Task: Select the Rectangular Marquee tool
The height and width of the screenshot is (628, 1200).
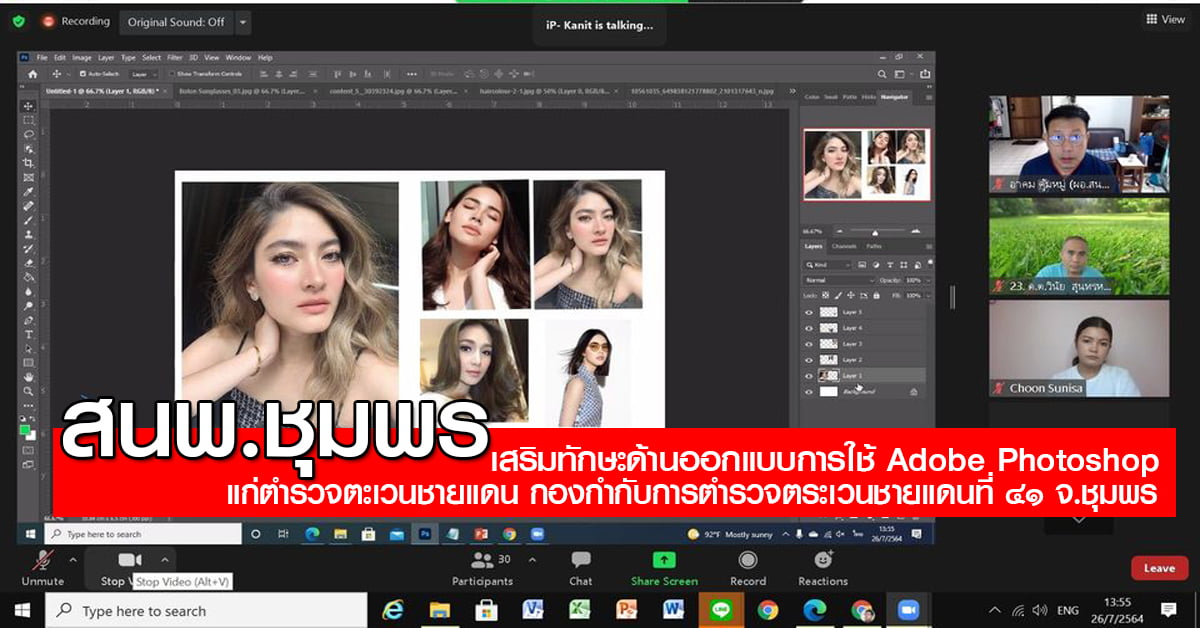Action: [29, 119]
